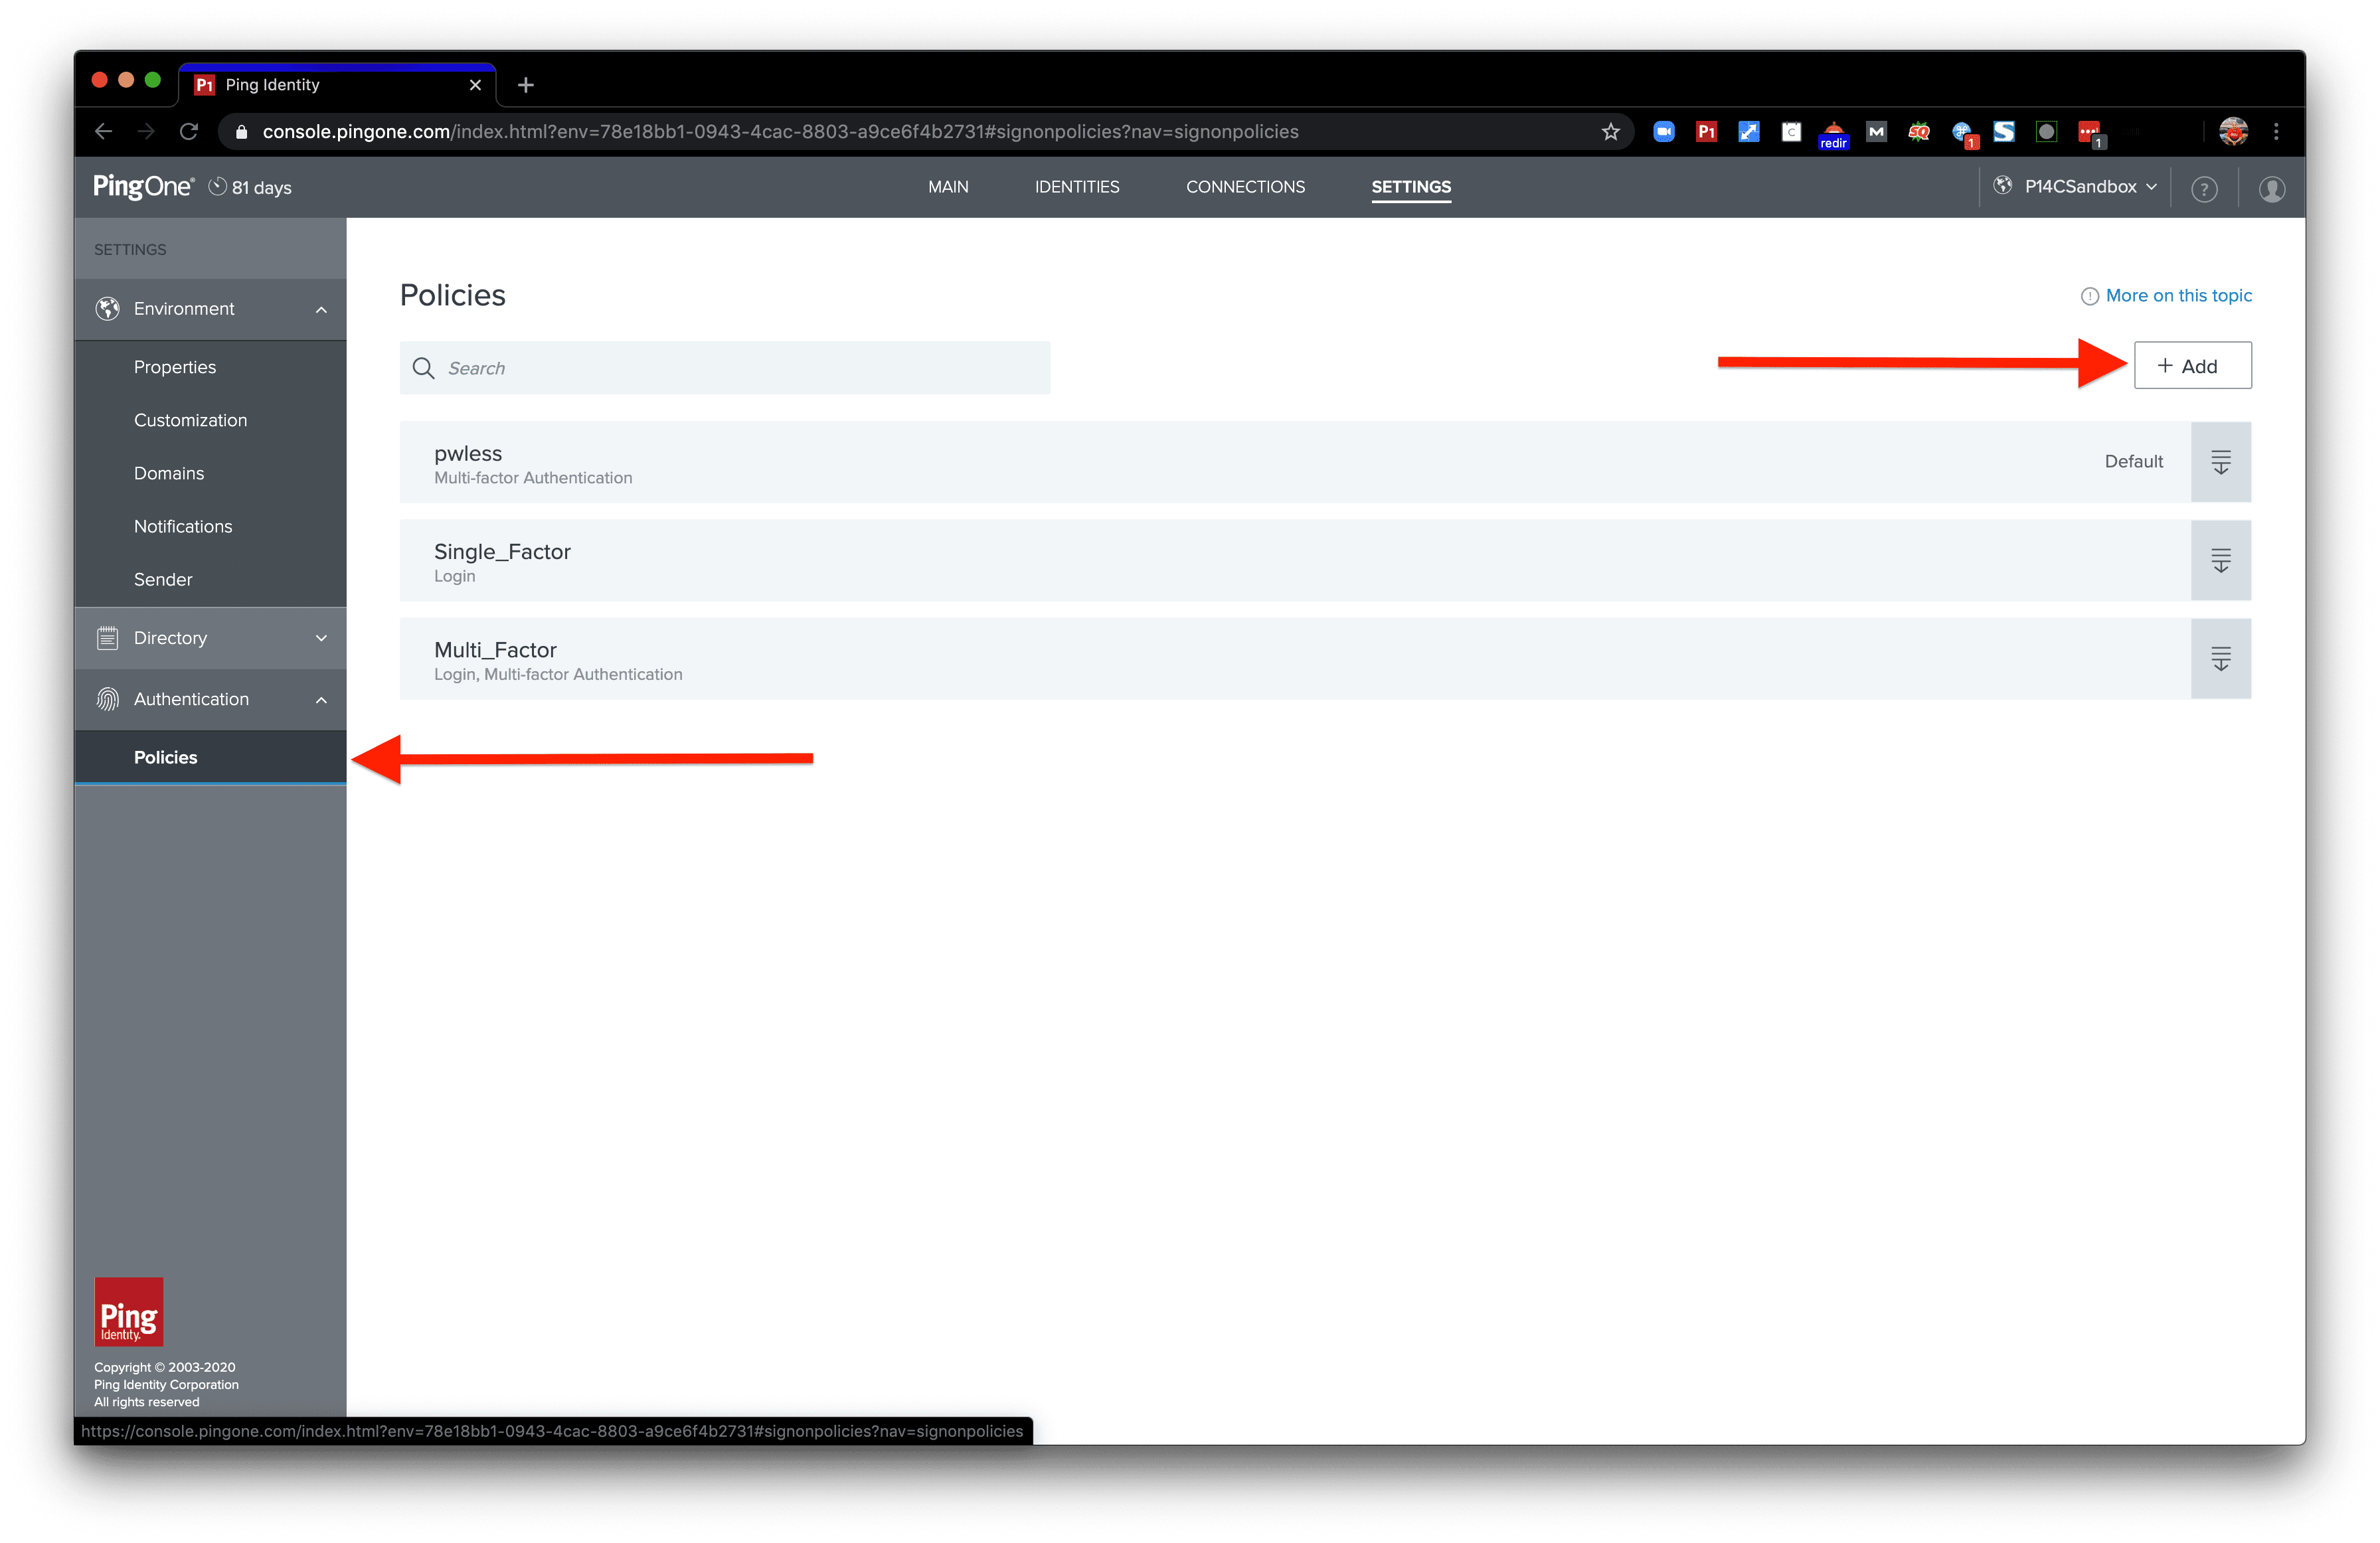Go to the MAIN tab
The image size is (2380, 1543).
point(948,187)
